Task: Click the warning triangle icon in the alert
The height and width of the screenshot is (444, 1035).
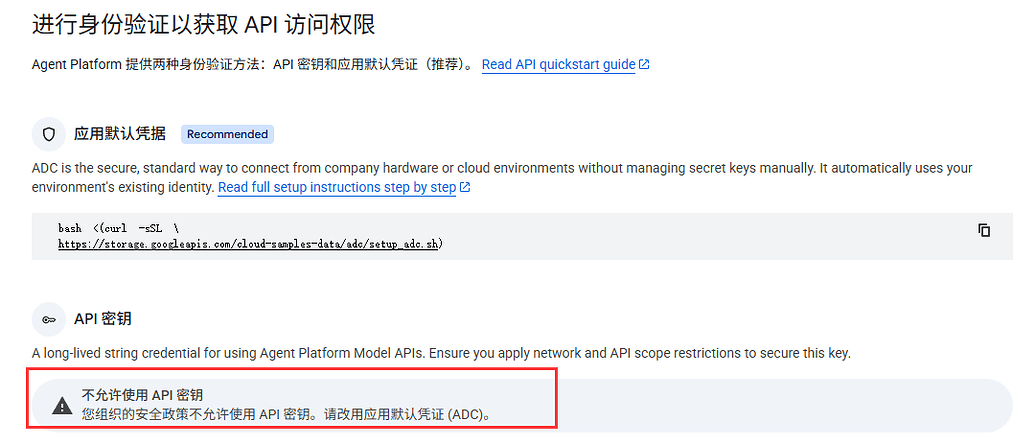Action: point(62,406)
